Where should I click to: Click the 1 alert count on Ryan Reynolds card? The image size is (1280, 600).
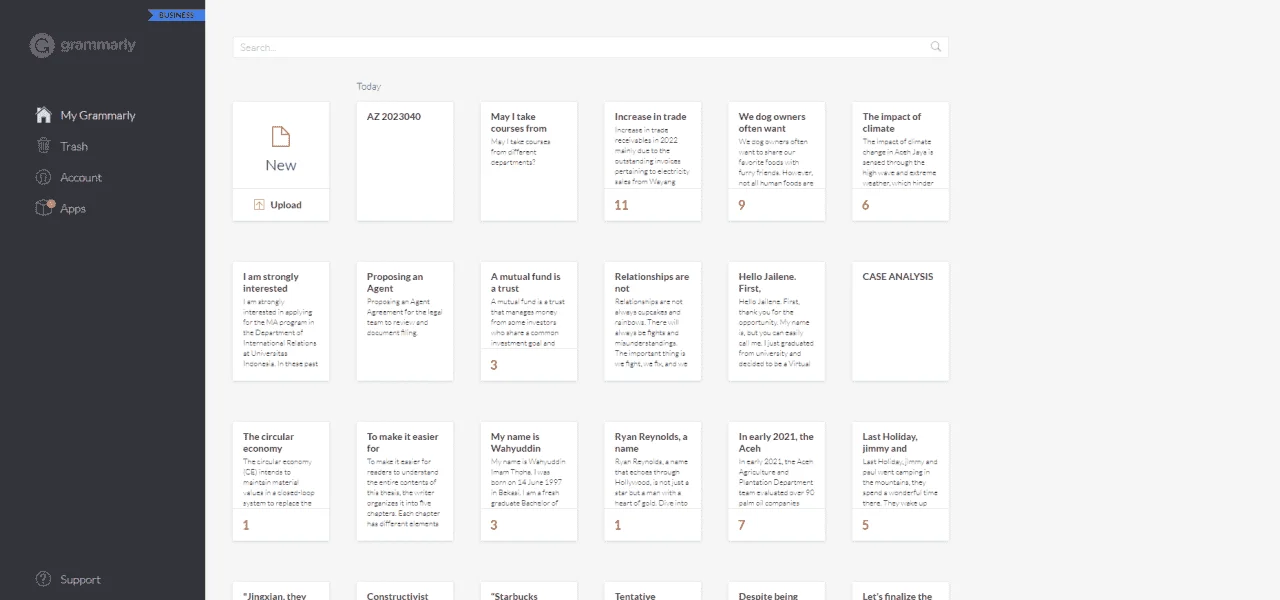(x=618, y=525)
